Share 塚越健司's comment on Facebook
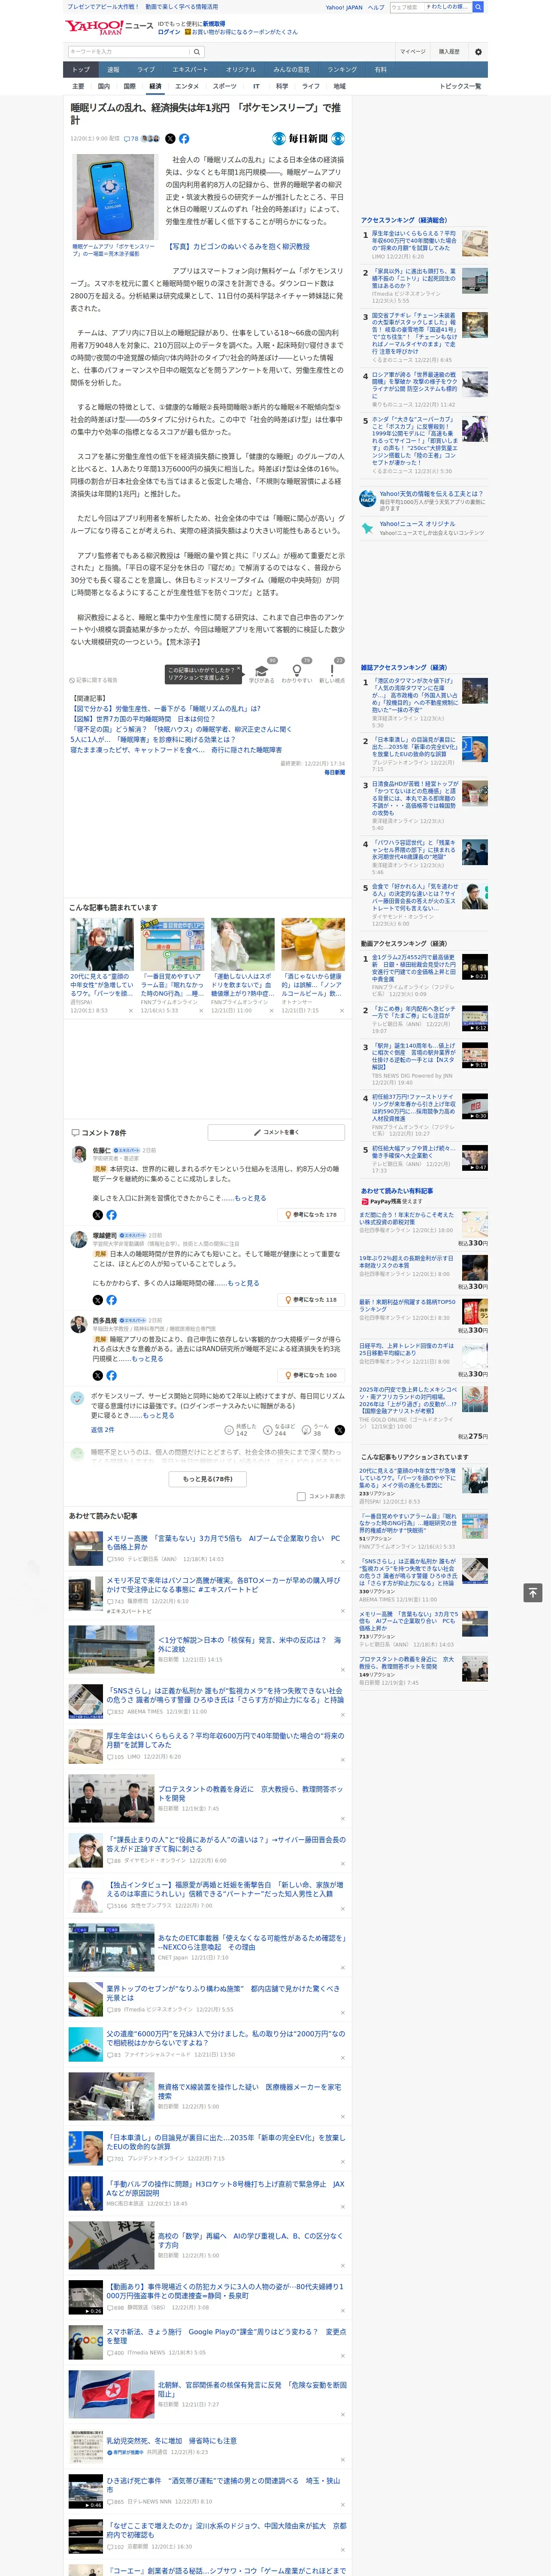The width and height of the screenshot is (551, 2576). coord(111,1300)
